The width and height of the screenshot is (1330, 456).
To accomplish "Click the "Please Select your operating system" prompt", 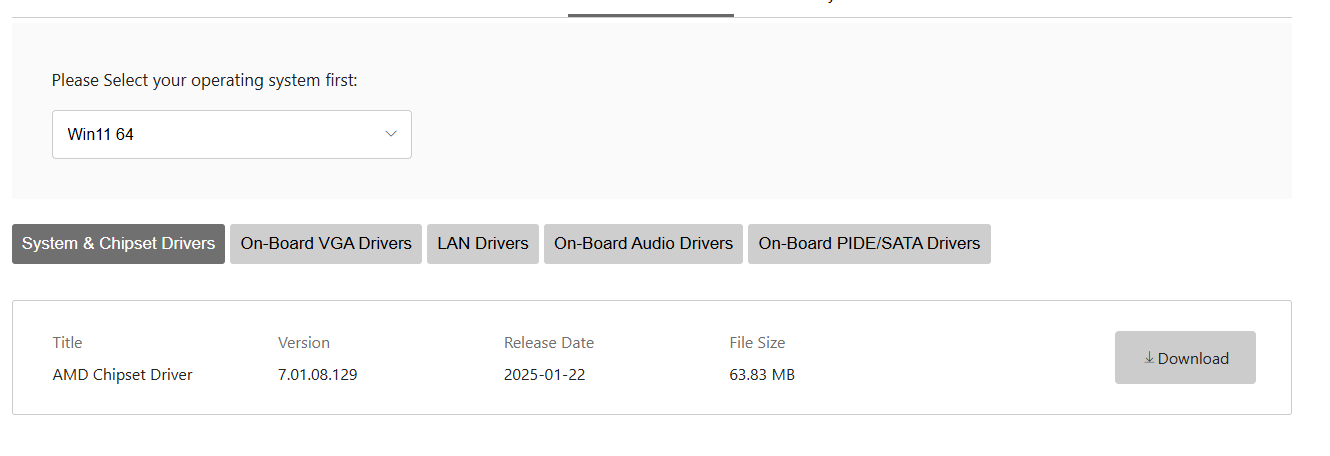I will pyautogui.click(x=204, y=80).
